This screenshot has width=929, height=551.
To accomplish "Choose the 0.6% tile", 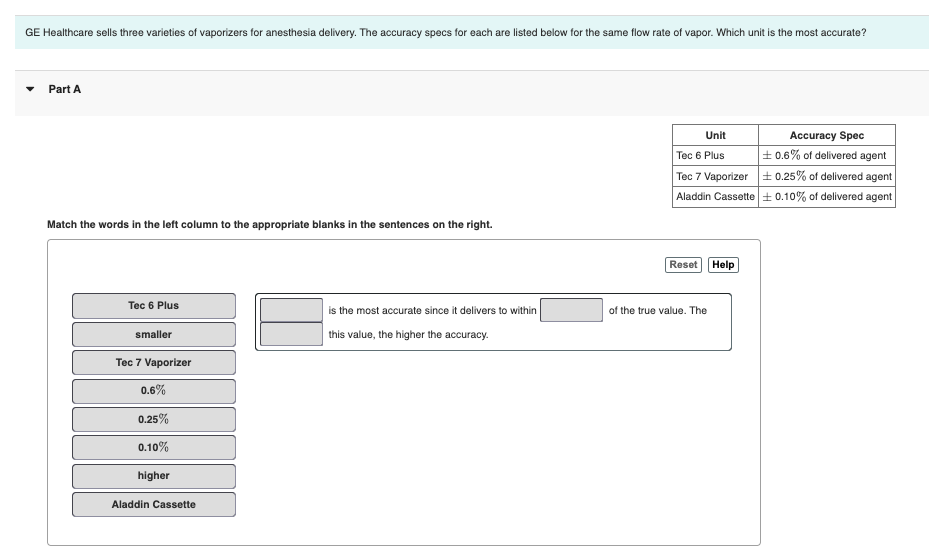I will (x=153, y=391).
